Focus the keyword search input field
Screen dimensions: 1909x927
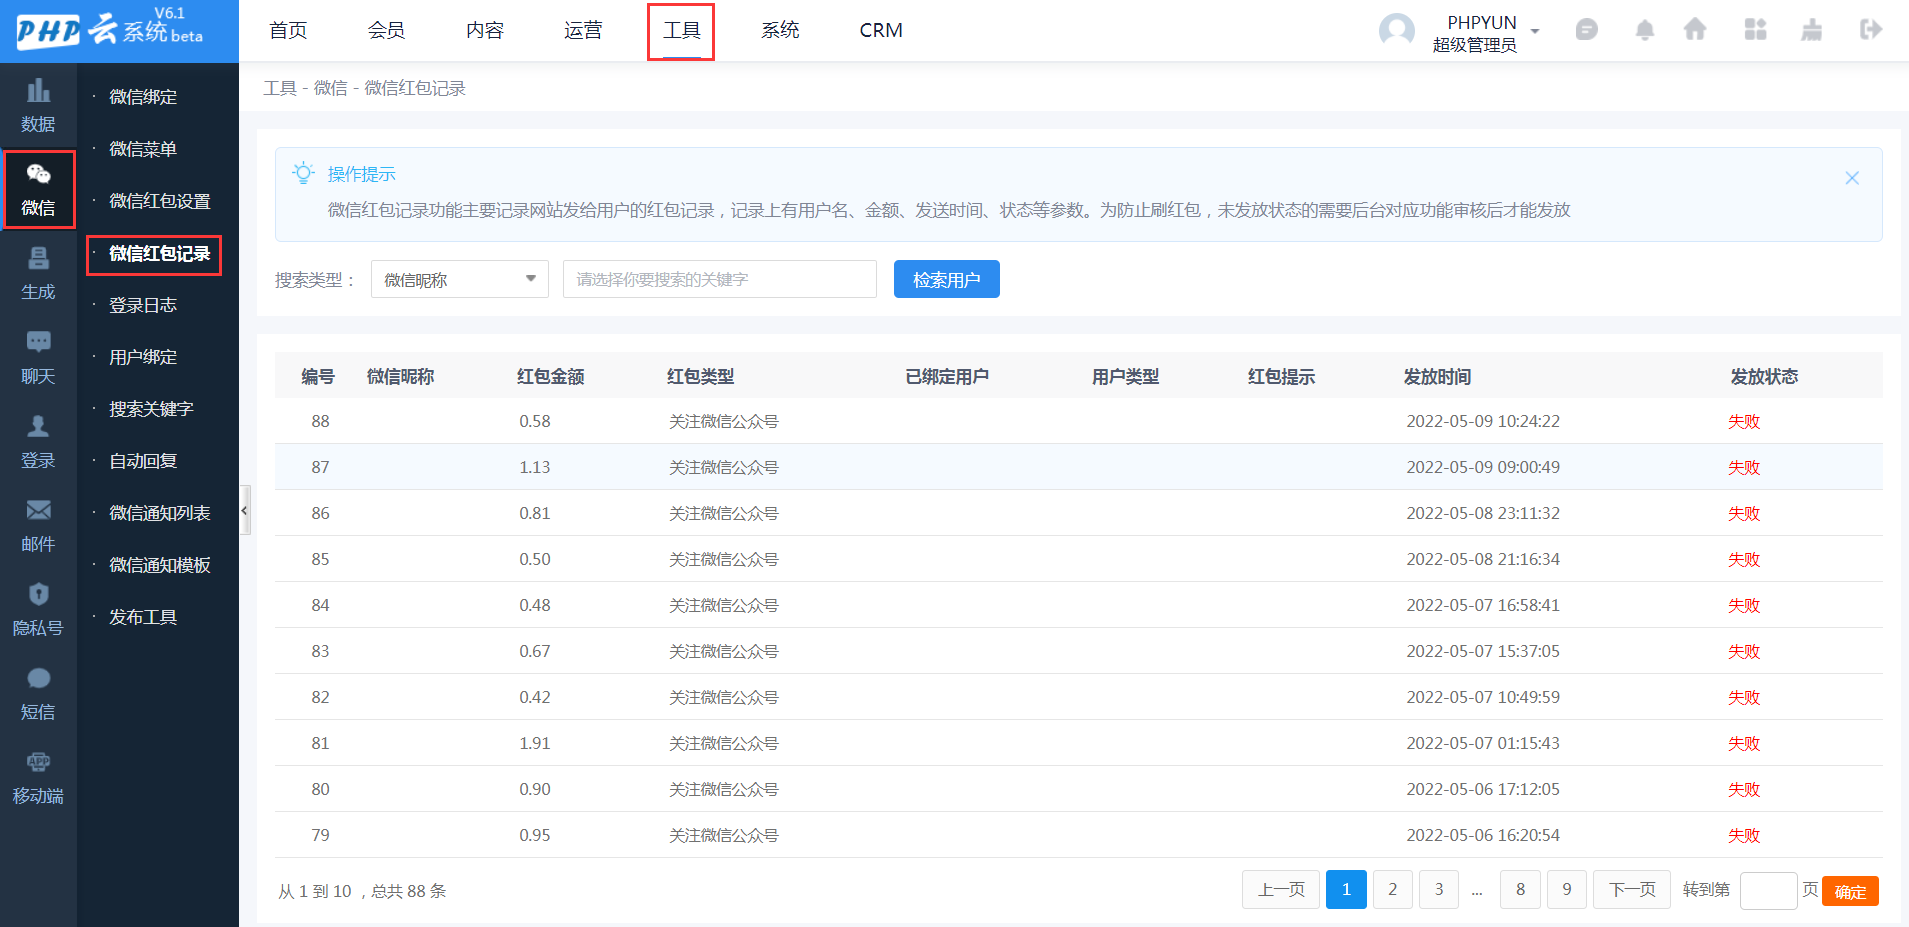[x=720, y=279]
